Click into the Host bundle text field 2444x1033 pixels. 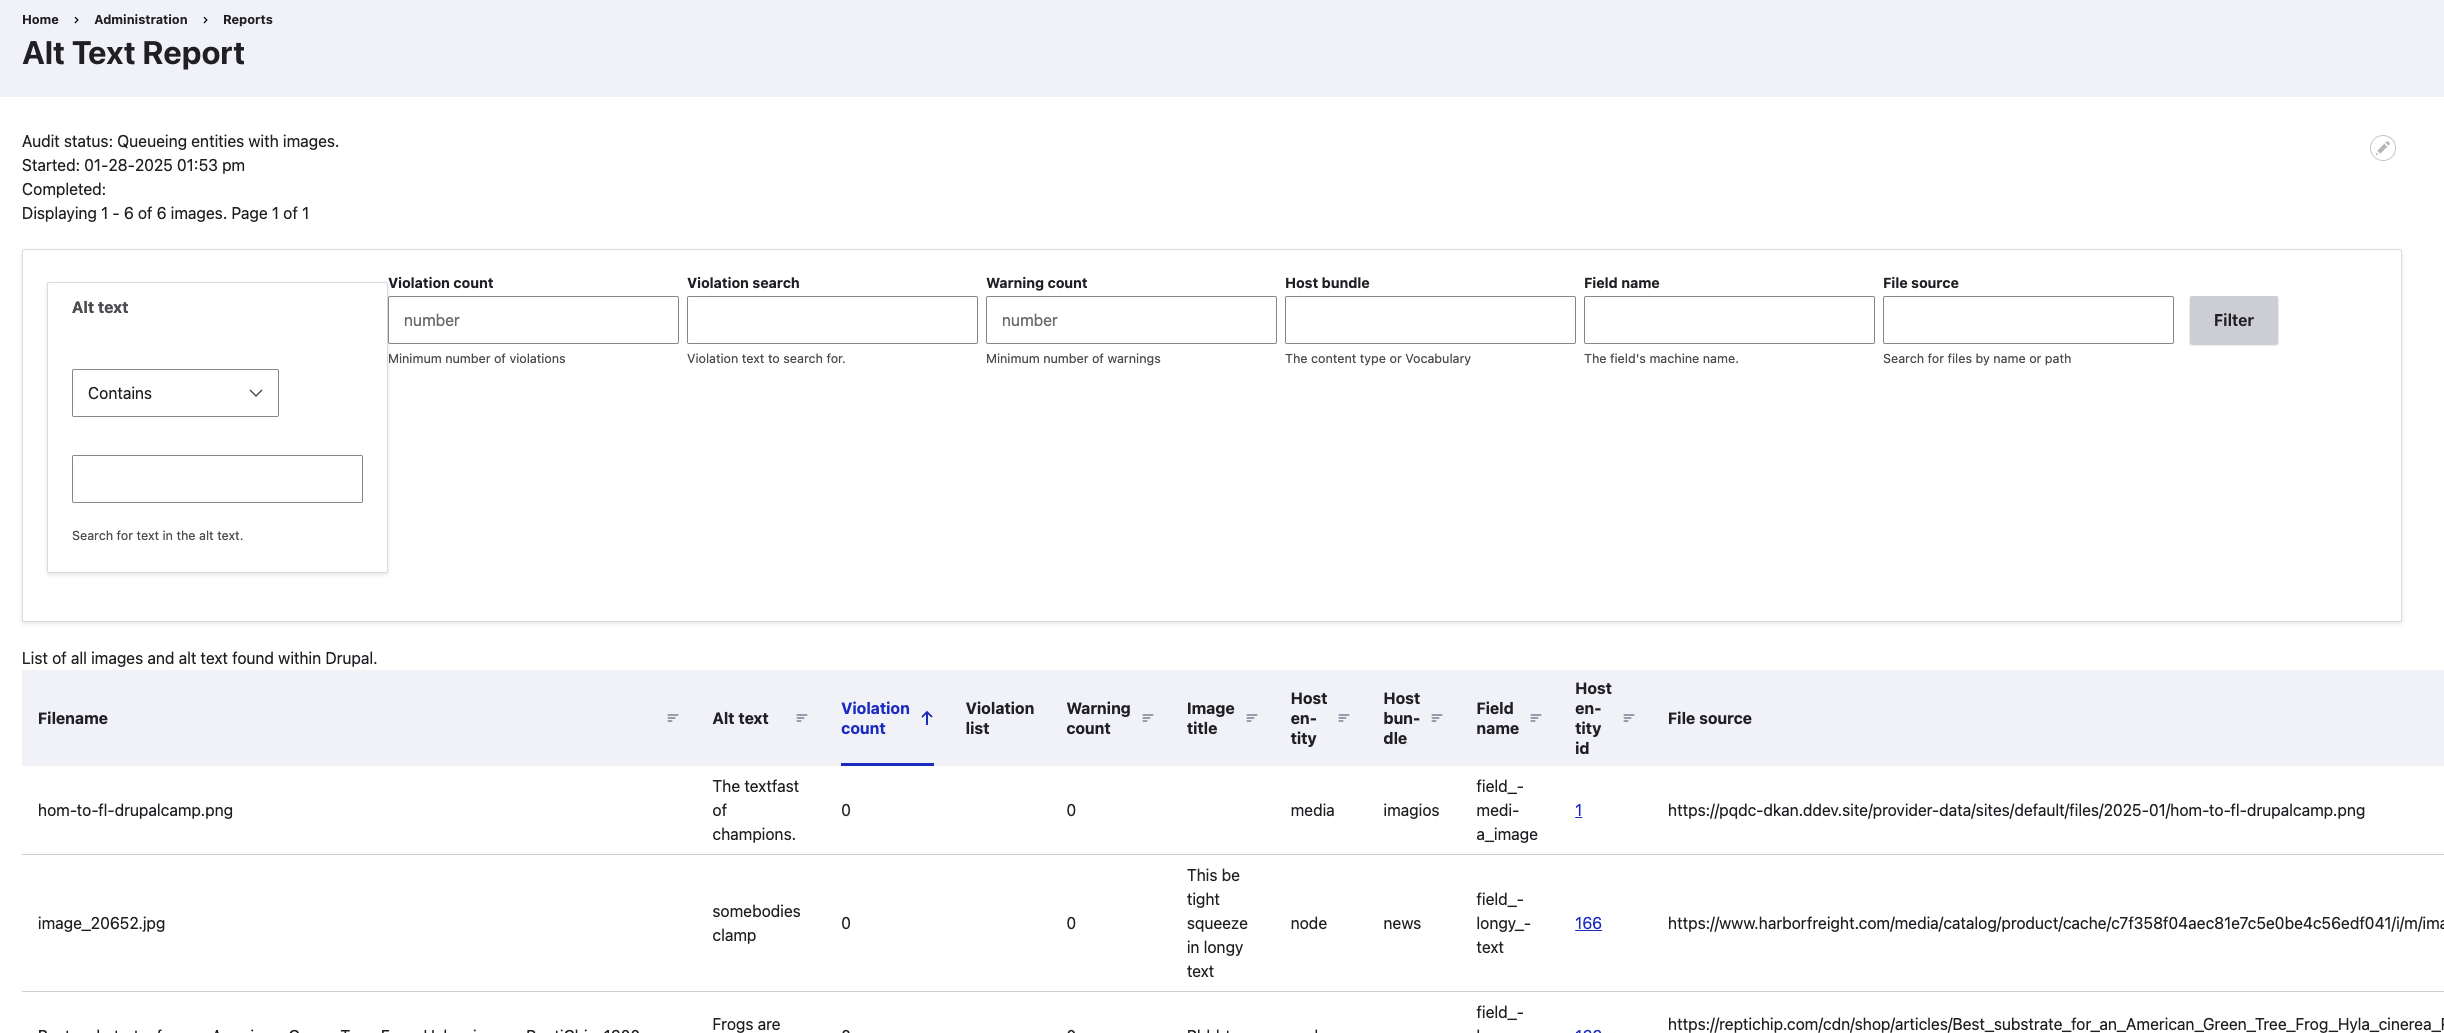tap(1429, 320)
